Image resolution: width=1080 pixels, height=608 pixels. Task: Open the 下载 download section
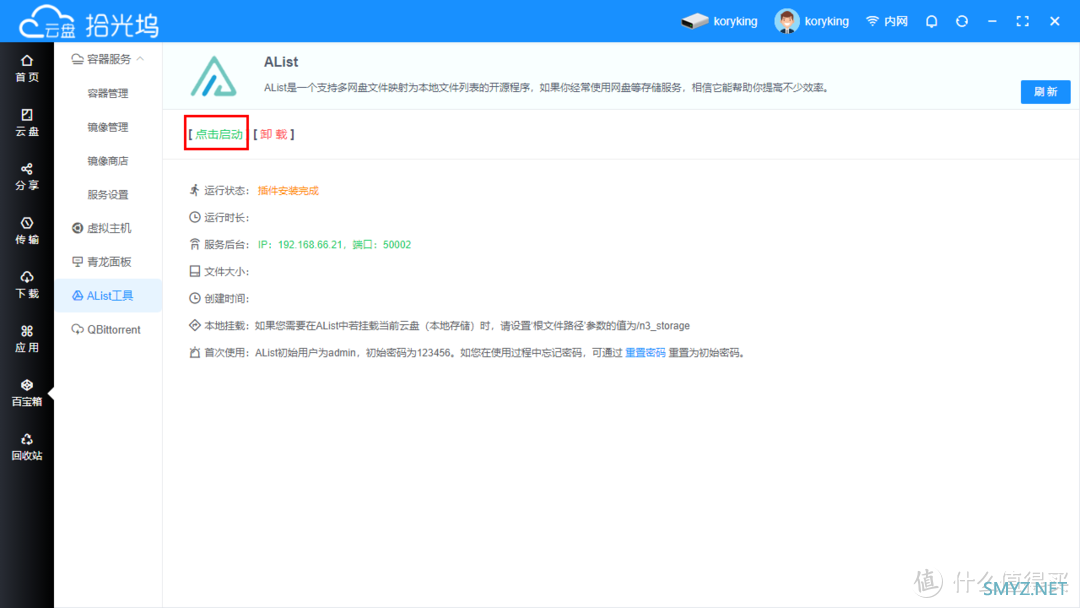coord(27,285)
